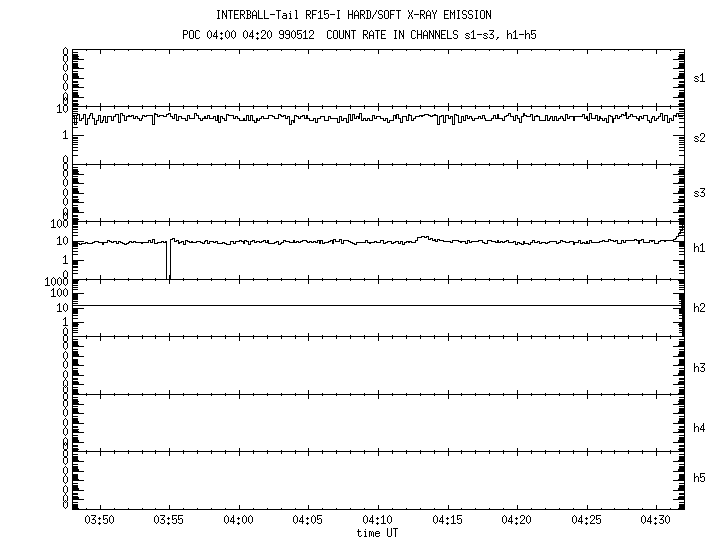Click the 04:10 time tick label

[x=378, y=521]
